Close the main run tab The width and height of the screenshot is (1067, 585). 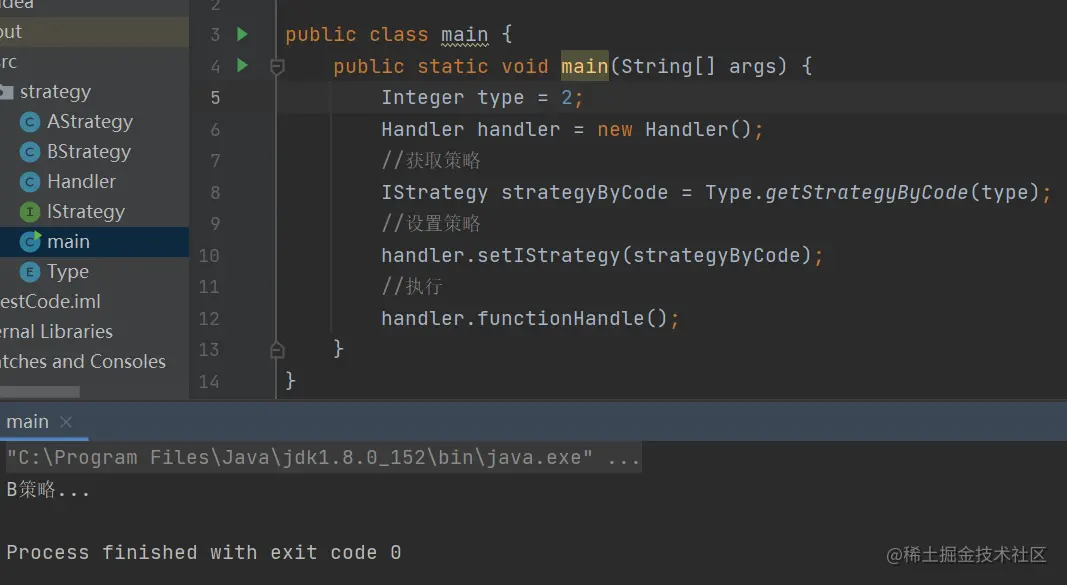[66, 422]
